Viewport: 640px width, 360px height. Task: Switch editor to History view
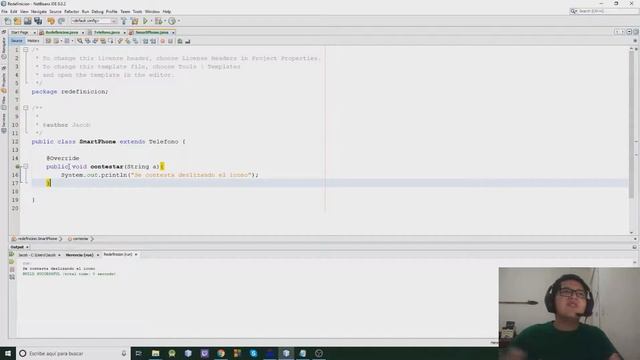pos(33,41)
